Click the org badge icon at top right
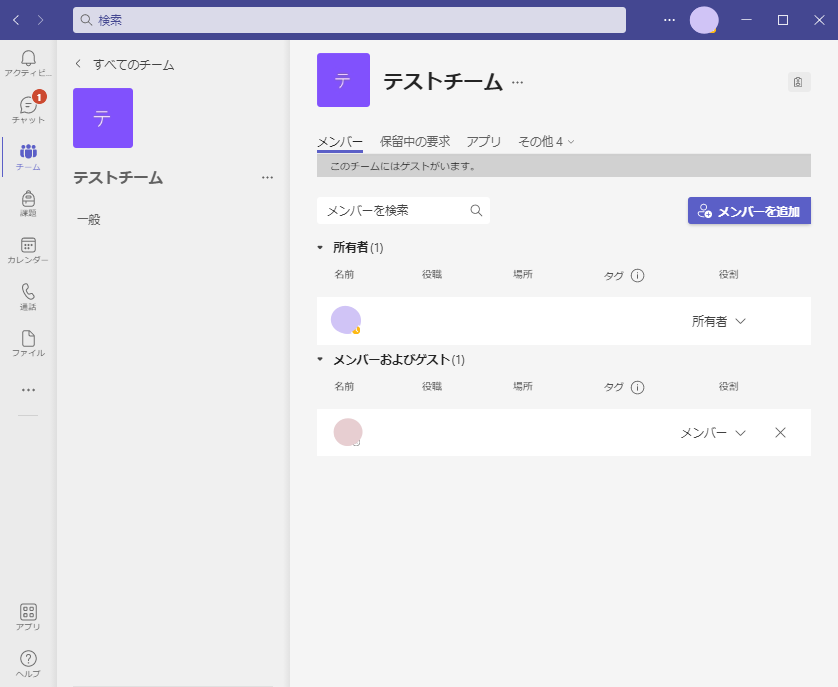This screenshot has height=687, width=838. [x=798, y=82]
